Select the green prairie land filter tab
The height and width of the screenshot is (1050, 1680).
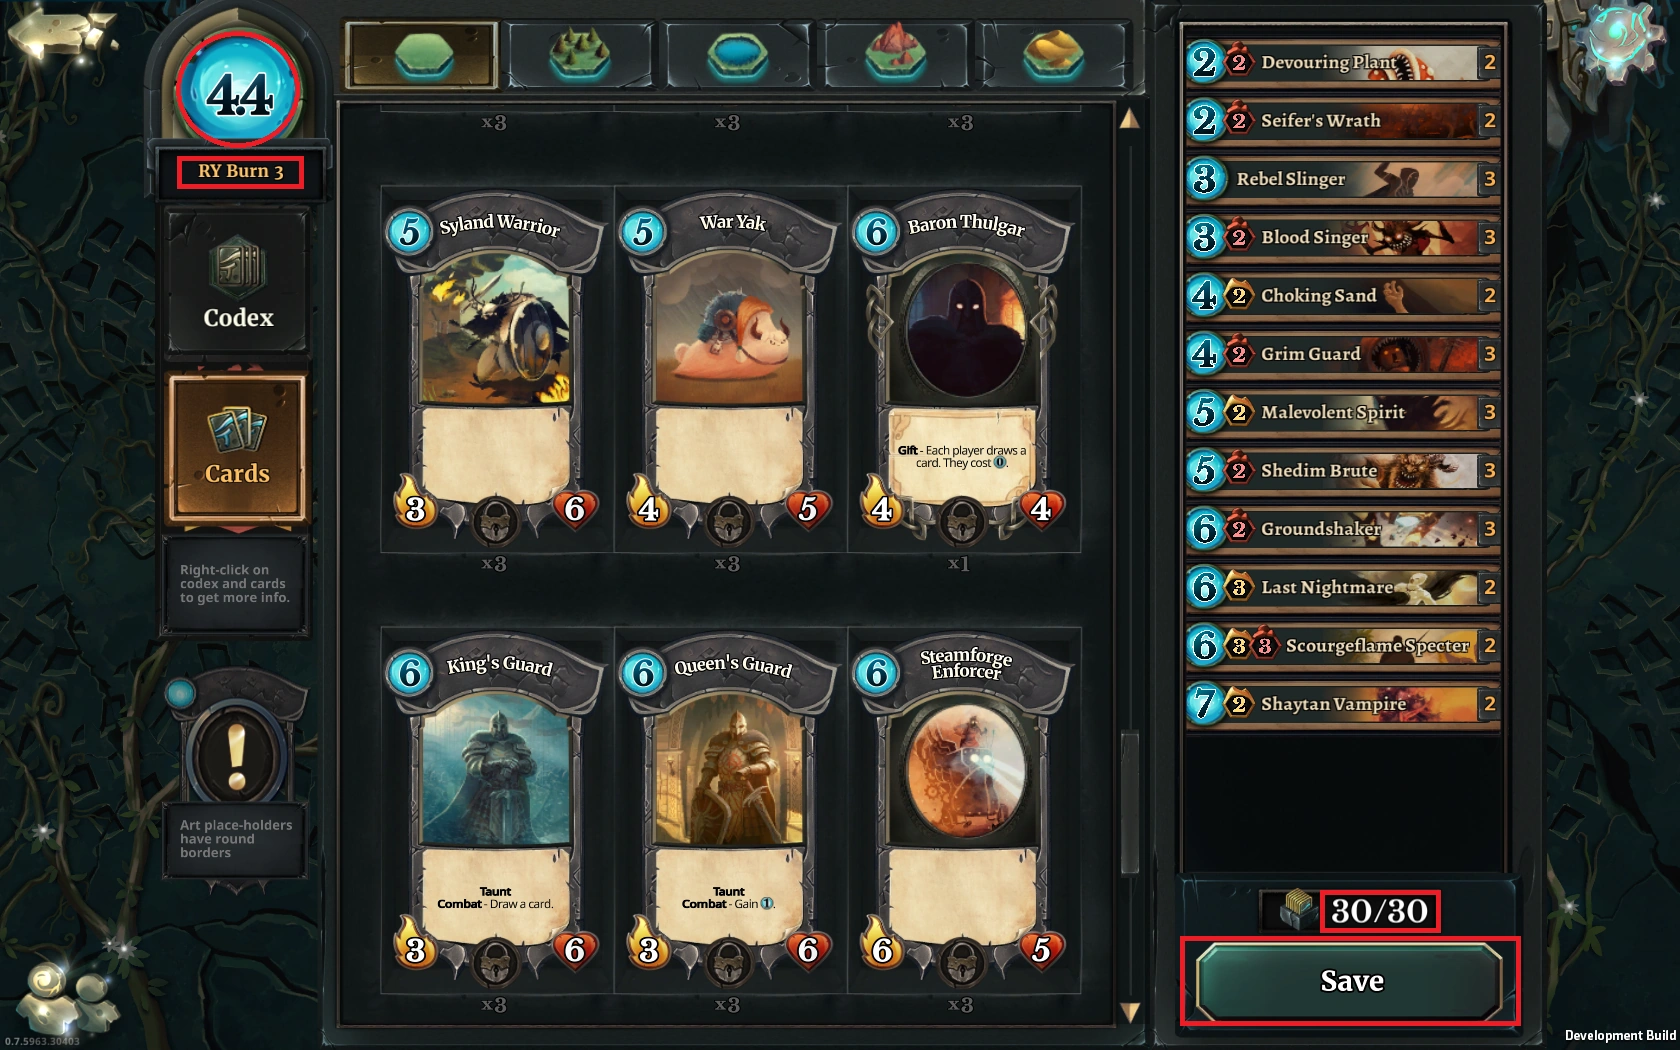tap(421, 55)
